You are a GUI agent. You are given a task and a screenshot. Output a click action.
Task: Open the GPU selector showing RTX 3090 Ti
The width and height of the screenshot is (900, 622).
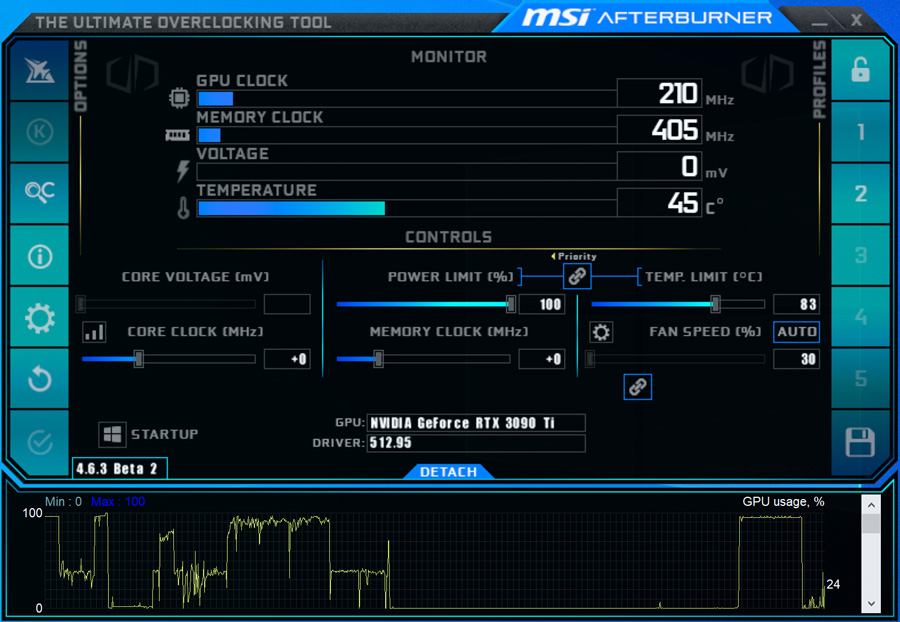click(x=476, y=423)
